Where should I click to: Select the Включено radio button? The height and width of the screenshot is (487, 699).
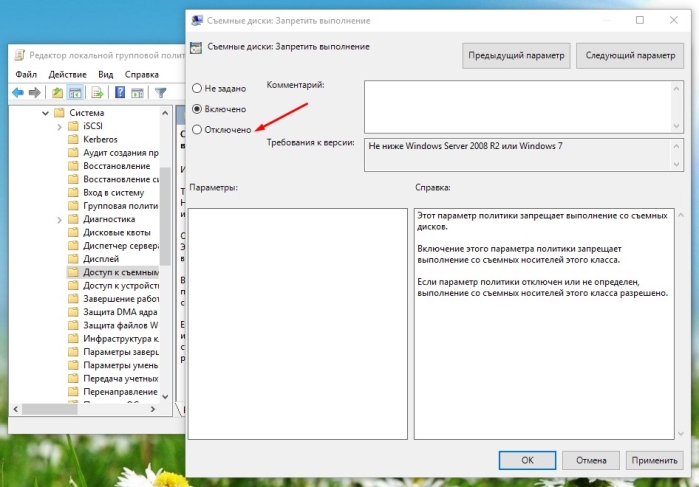click(x=197, y=109)
